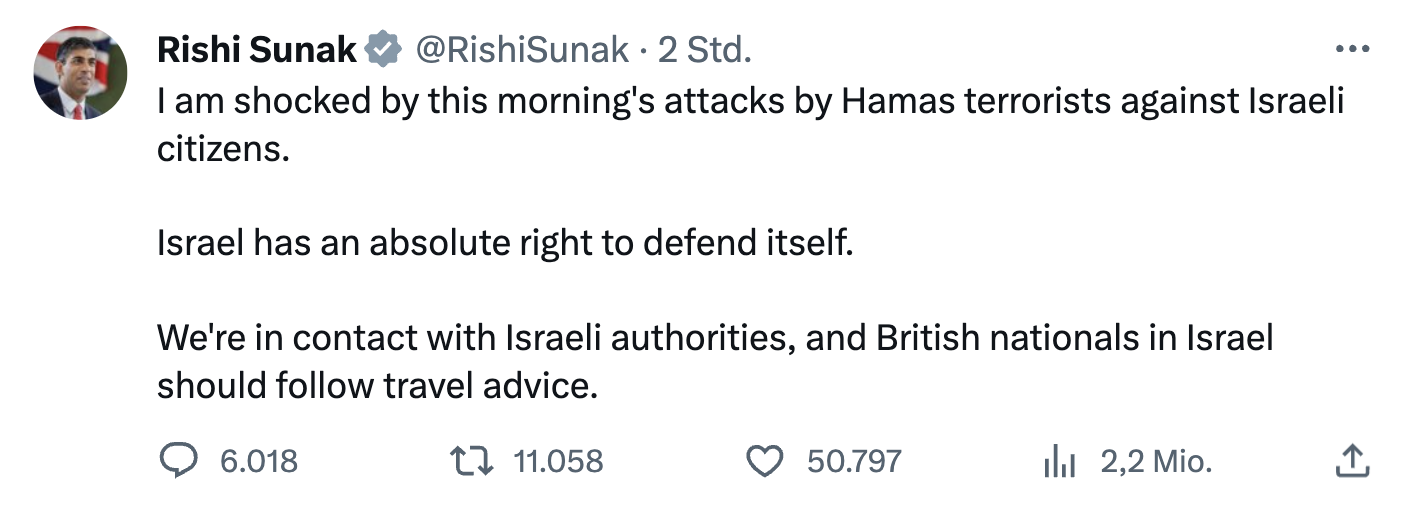The width and height of the screenshot is (1410, 510).
Task: Click the 2,2 Mio. views count
Action: (x=1156, y=461)
